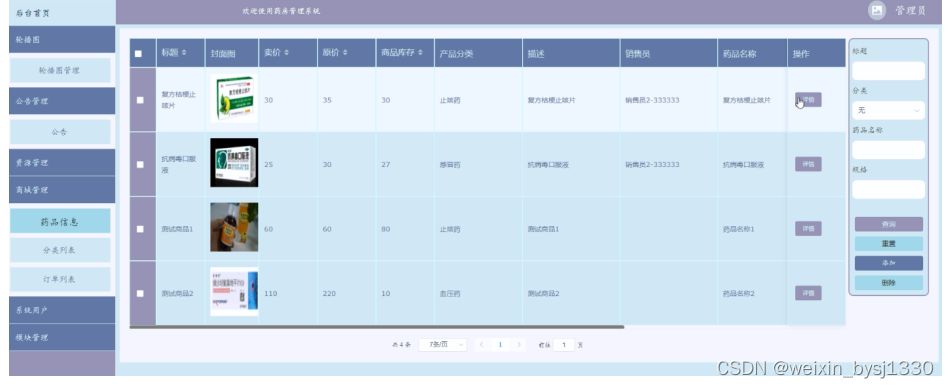Screen dimensions: 949x388
Task: Check the row for 测试商品2
Action: [140, 294]
